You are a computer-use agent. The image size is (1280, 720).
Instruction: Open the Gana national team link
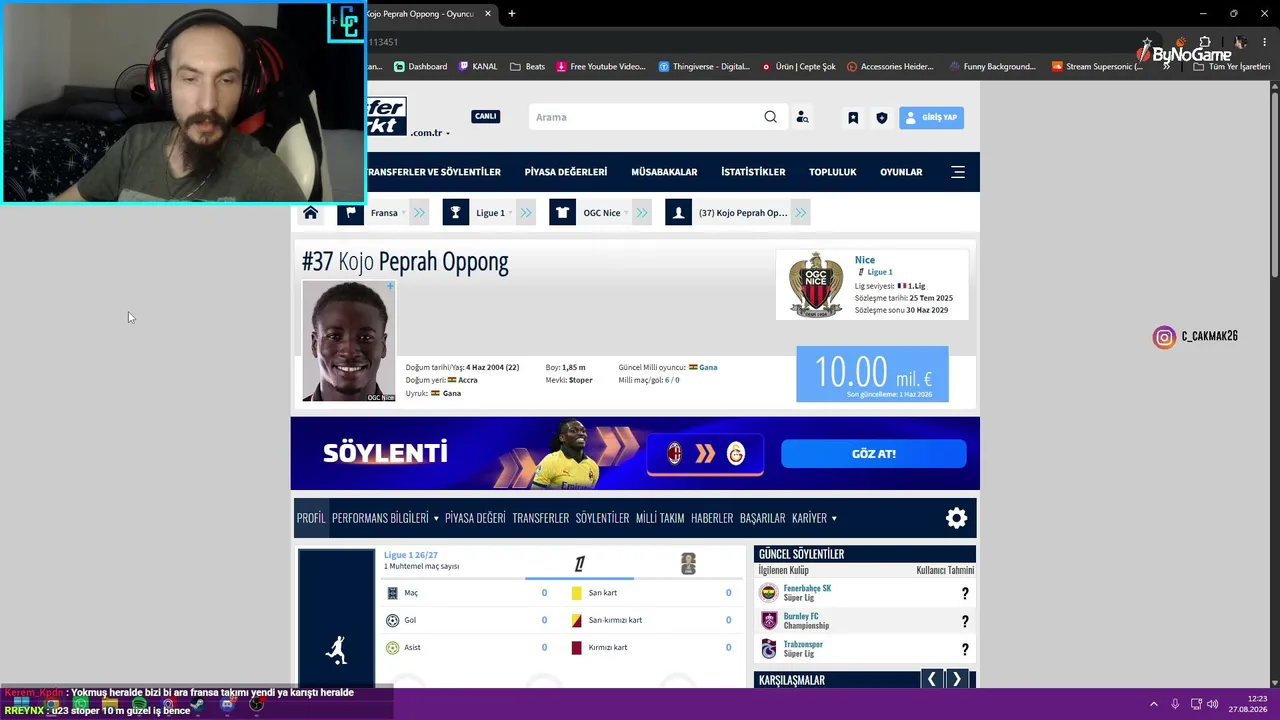(x=708, y=367)
